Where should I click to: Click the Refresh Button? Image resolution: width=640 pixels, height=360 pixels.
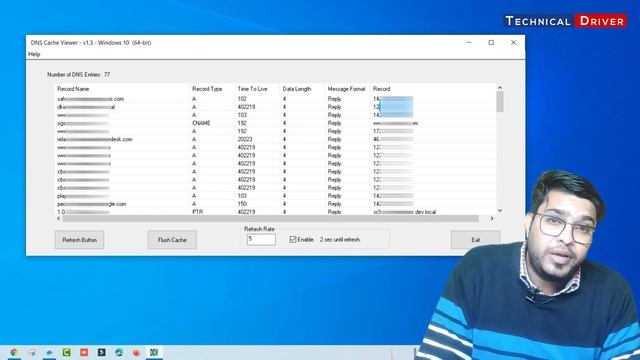[x=80, y=240]
